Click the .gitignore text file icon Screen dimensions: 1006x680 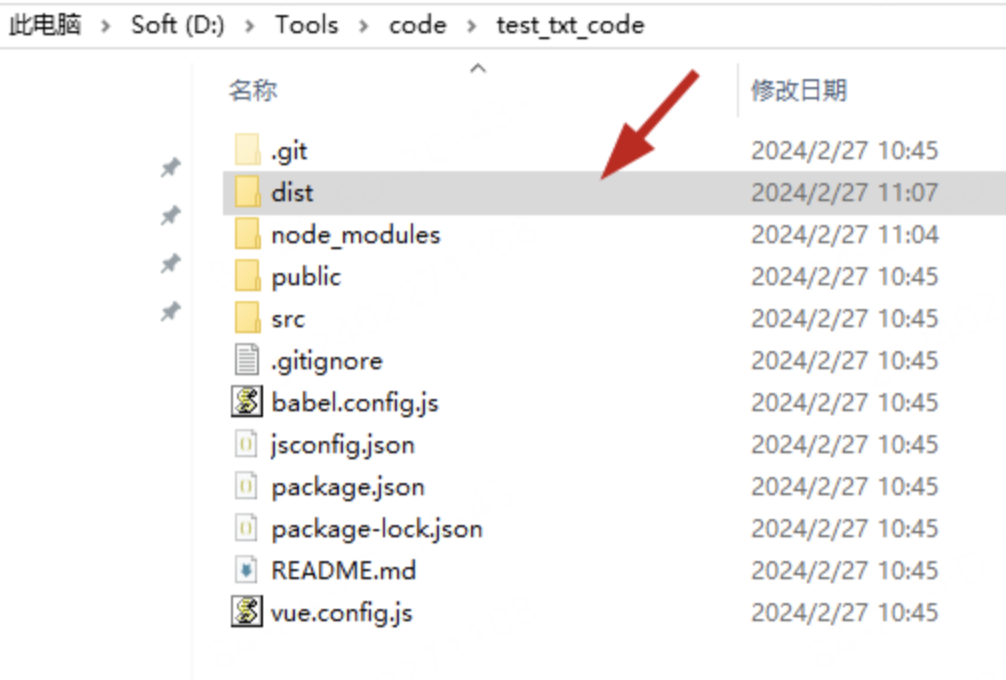pos(246,360)
